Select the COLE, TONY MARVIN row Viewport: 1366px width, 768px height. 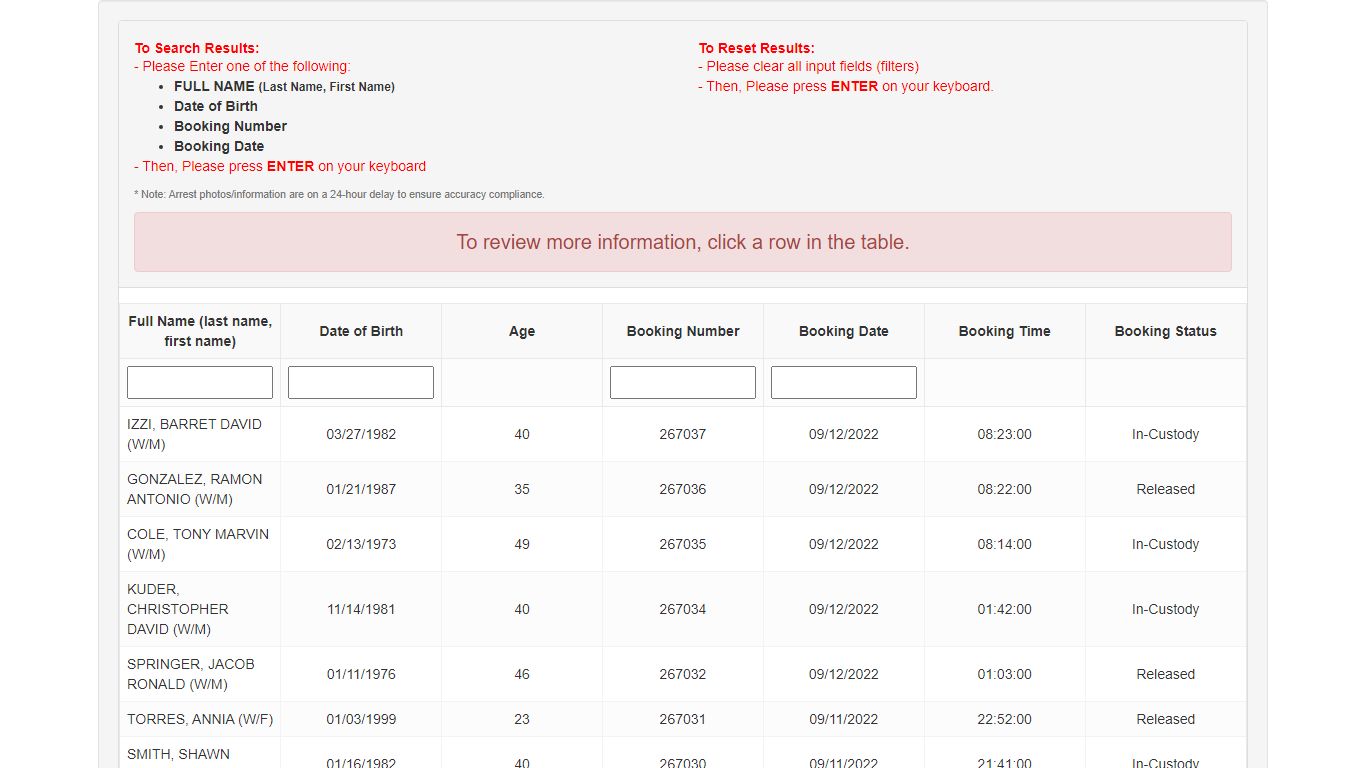pyautogui.click(x=683, y=544)
